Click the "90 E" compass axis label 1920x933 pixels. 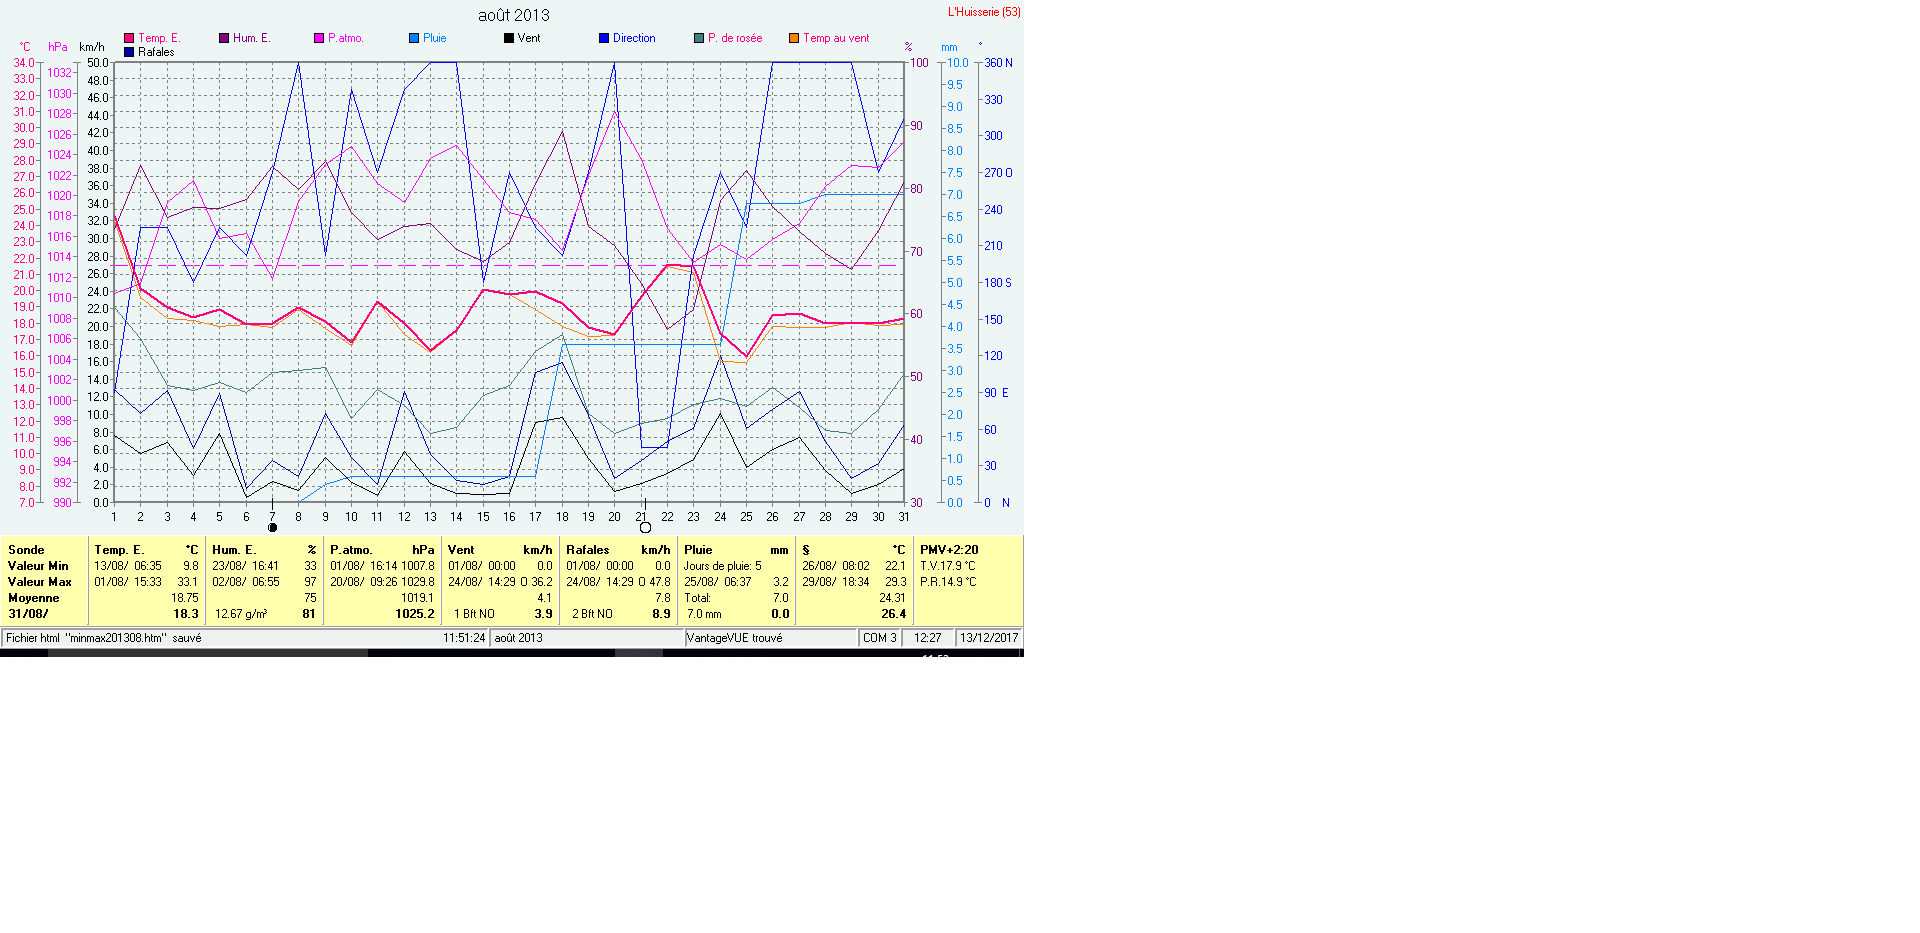click(x=996, y=393)
